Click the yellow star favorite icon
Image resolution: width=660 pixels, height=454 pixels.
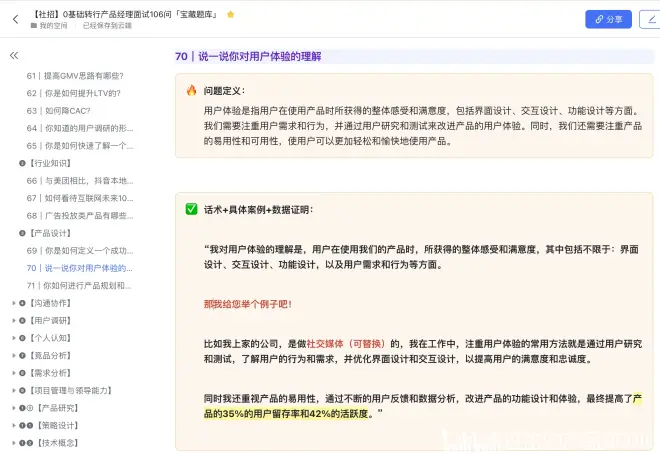231,14
